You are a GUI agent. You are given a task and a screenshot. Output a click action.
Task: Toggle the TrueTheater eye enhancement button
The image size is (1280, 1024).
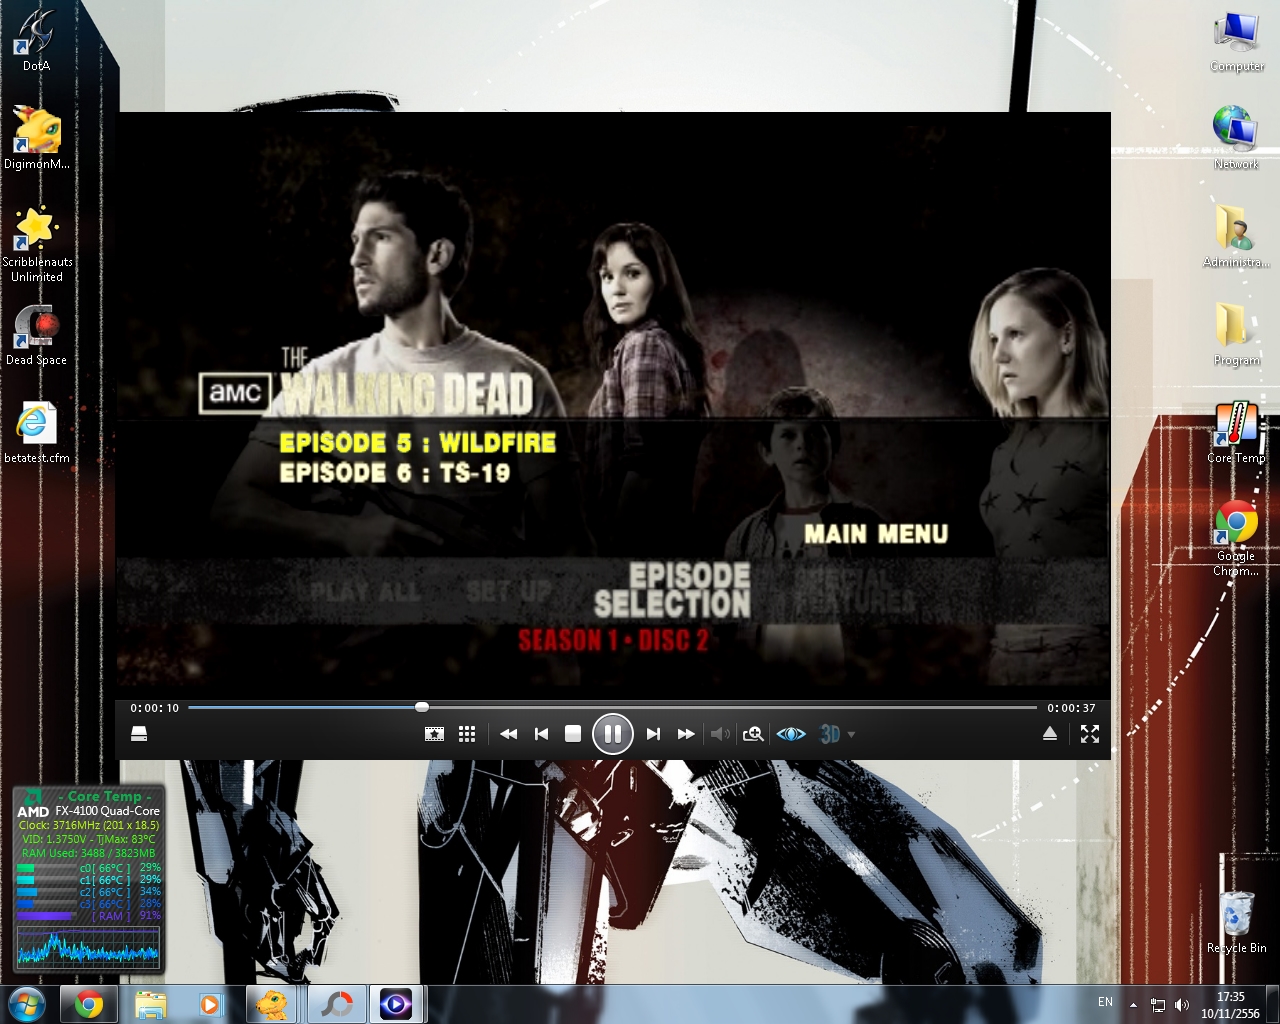(791, 734)
